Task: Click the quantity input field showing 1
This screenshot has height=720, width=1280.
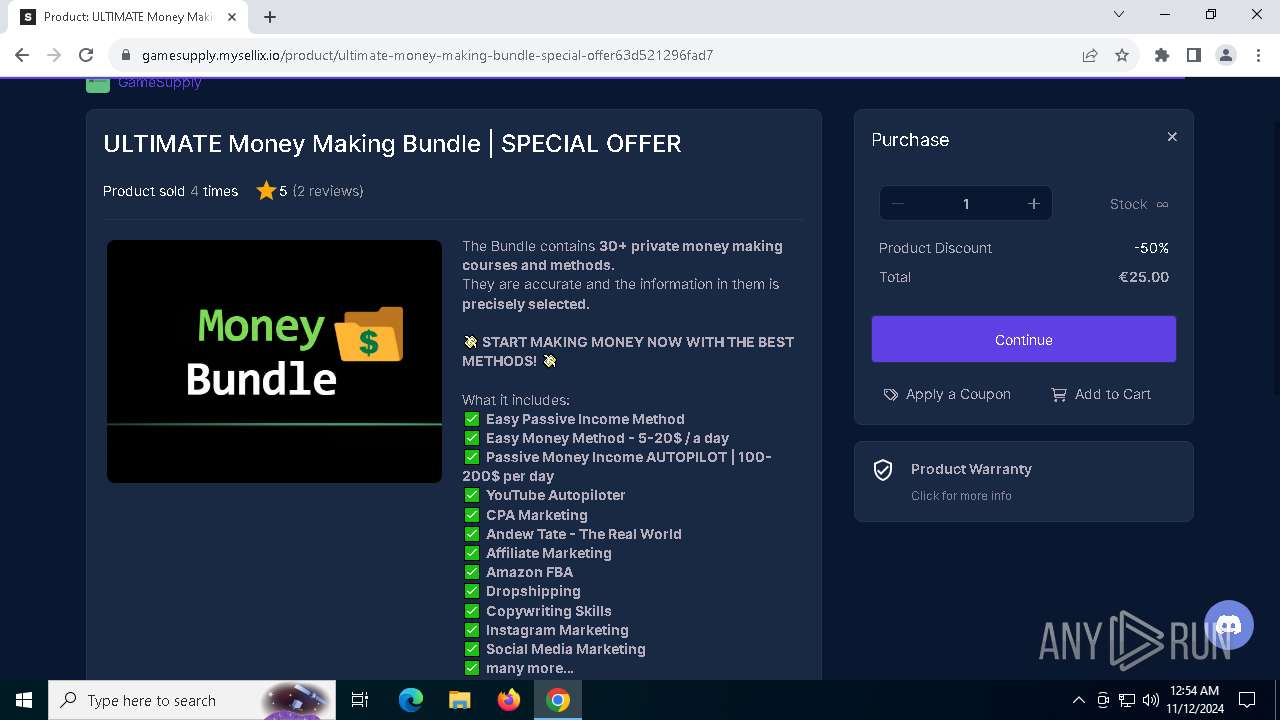Action: 966,204
